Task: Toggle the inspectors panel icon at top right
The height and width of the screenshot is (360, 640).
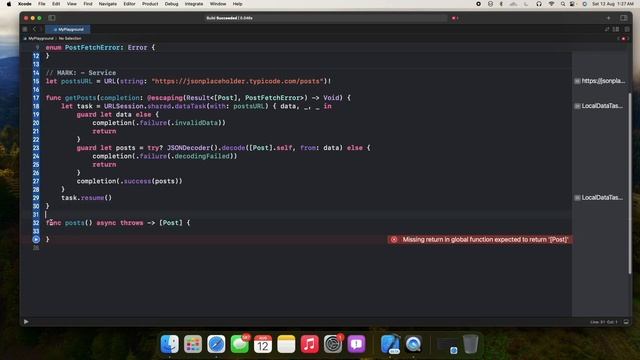Action: (x=624, y=18)
